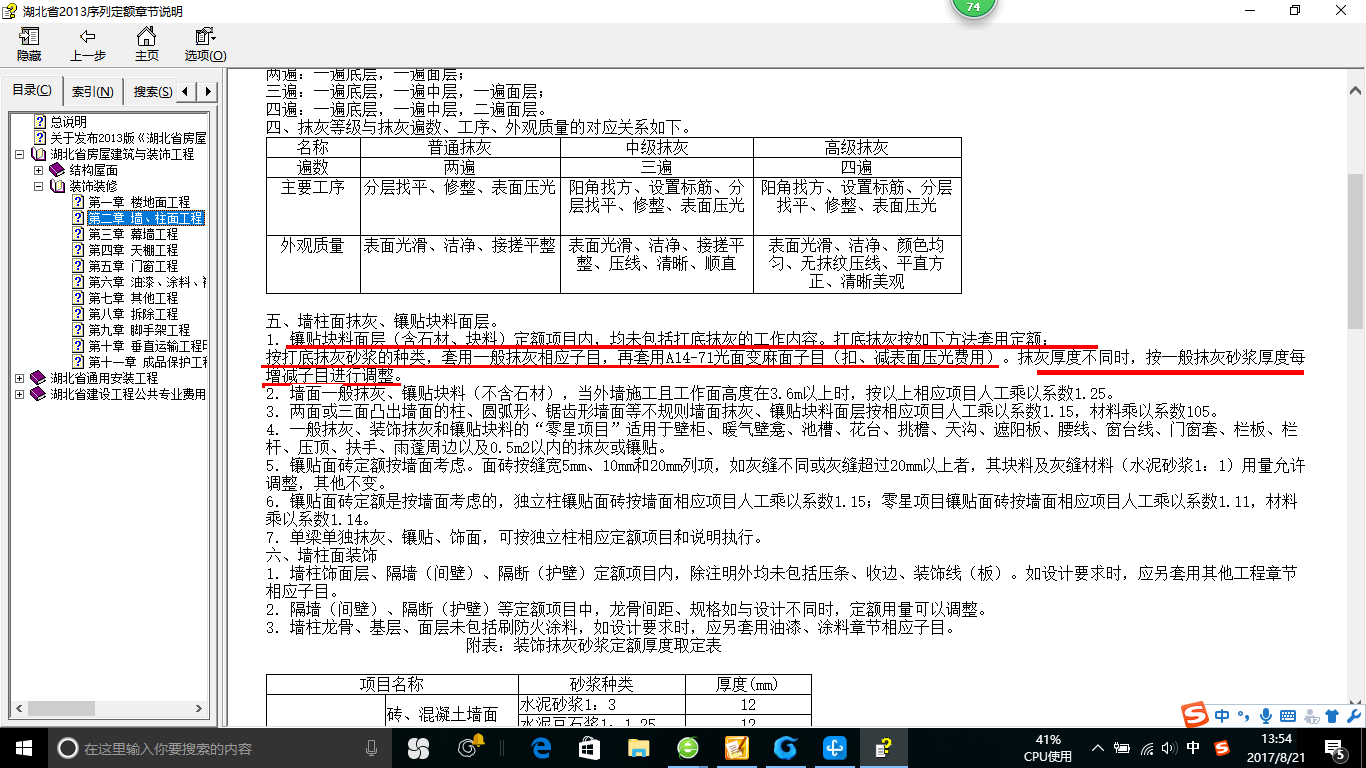Open the Home (主页) page
1366x768 pixels.
coord(146,45)
